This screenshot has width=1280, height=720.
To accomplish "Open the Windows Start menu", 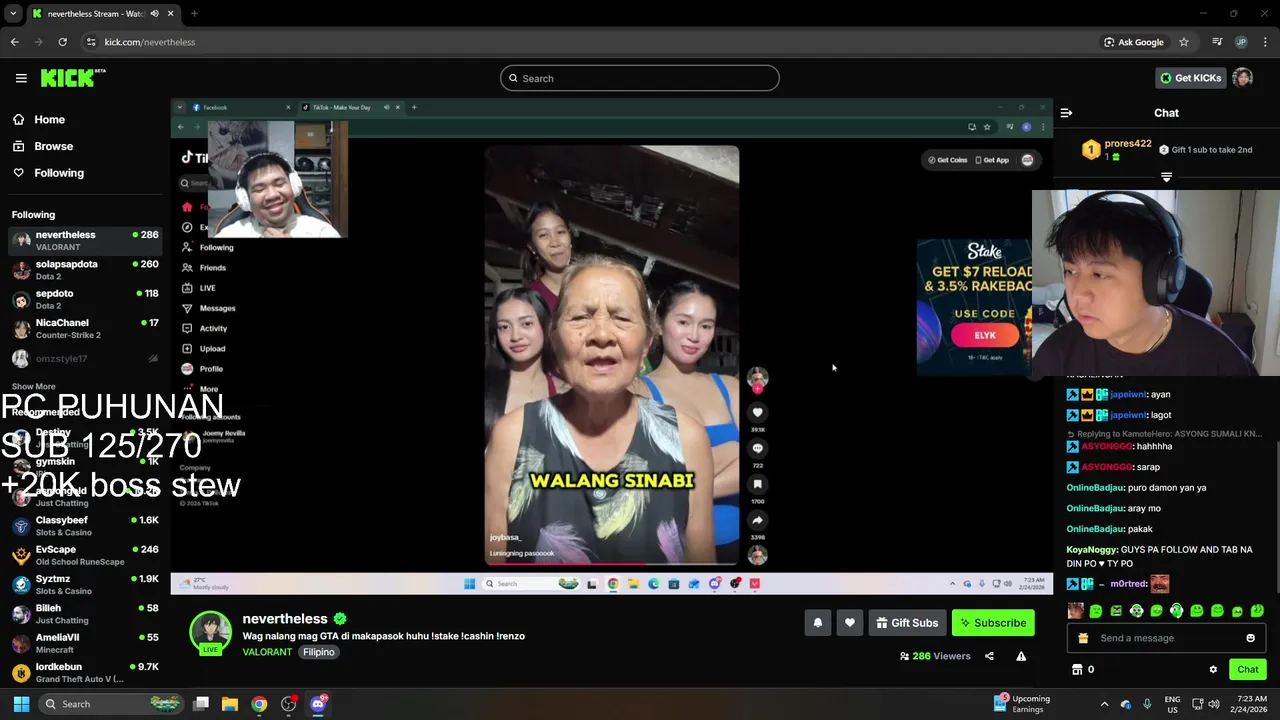I will click(x=21, y=704).
